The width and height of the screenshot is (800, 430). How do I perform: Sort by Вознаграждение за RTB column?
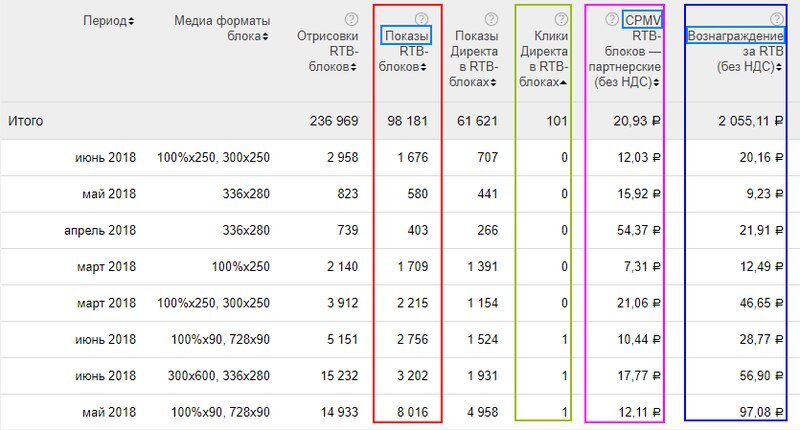(779, 67)
